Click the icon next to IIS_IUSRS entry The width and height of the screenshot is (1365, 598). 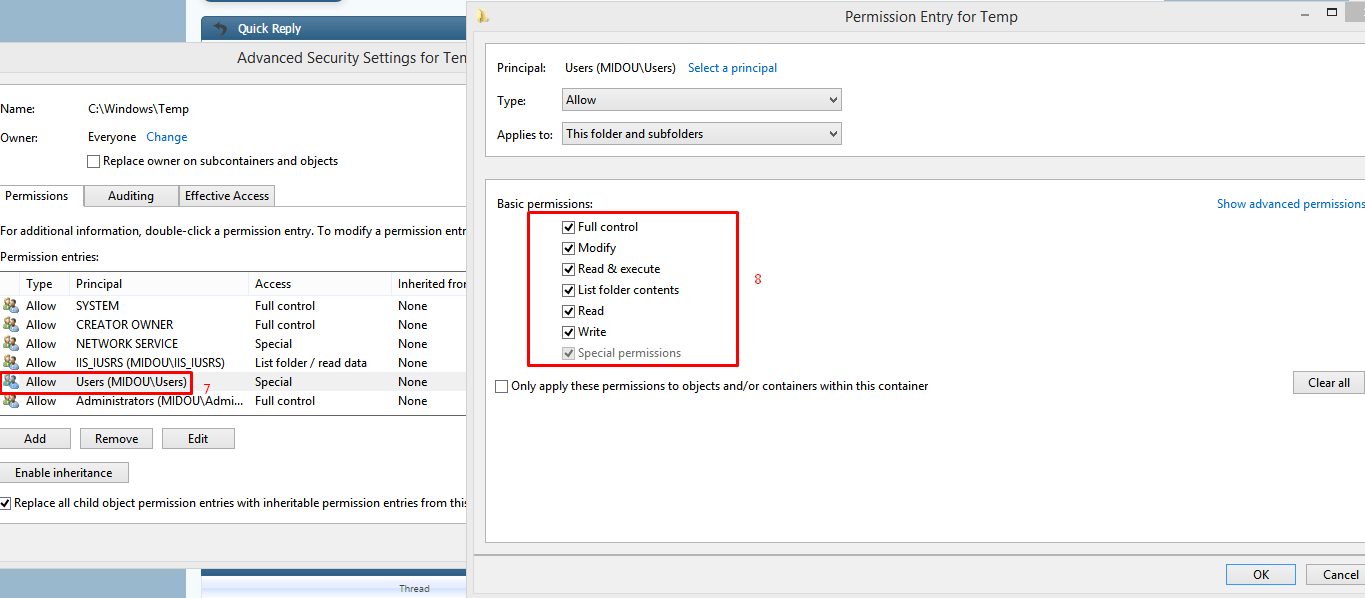click(x=11, y=363)
